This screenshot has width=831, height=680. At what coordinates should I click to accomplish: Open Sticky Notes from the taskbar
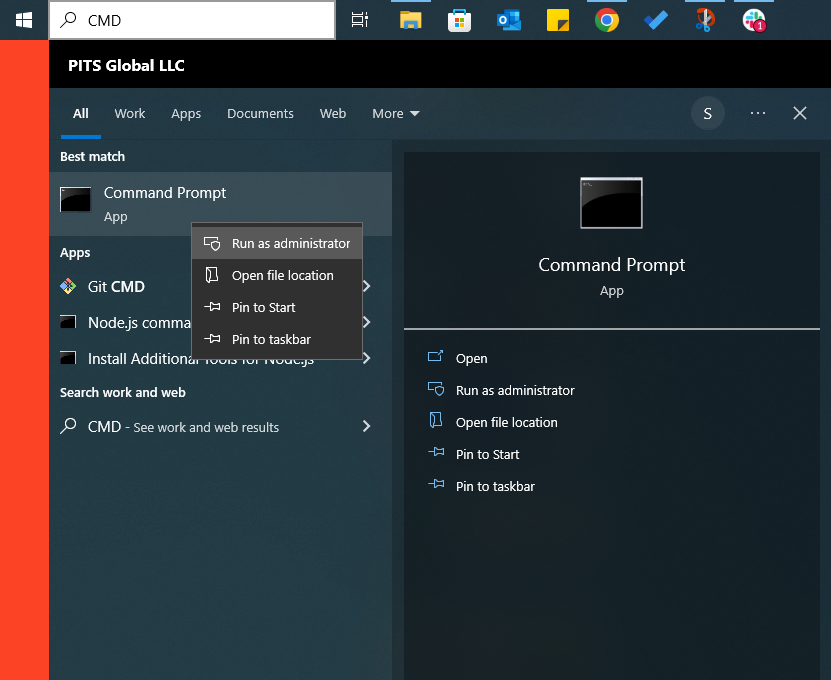point(558,20)
